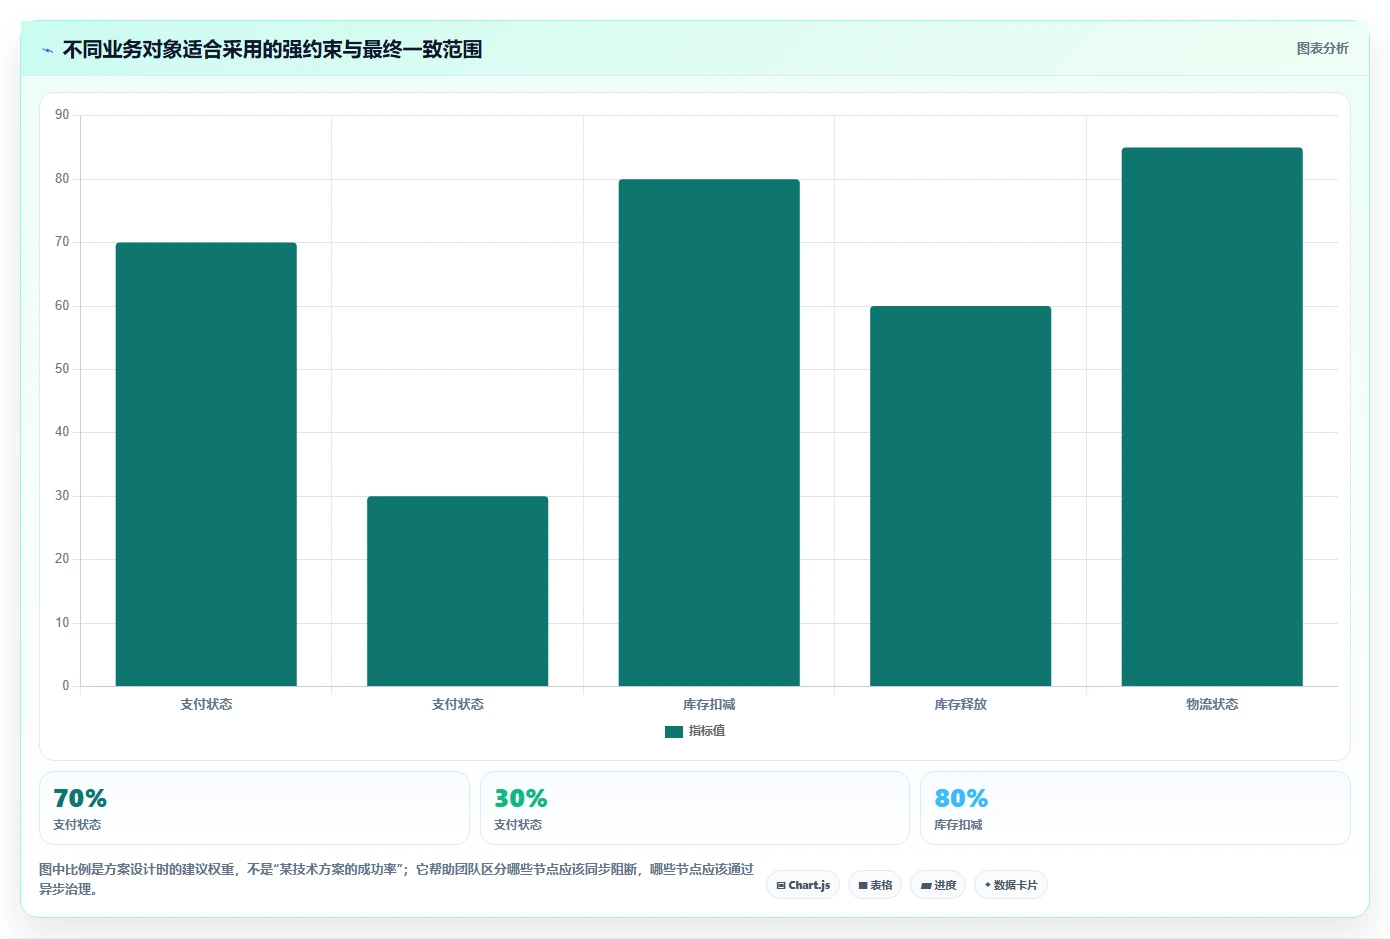Click the y-axis tick value 90

pyautogui.click(x=62, y=115)
